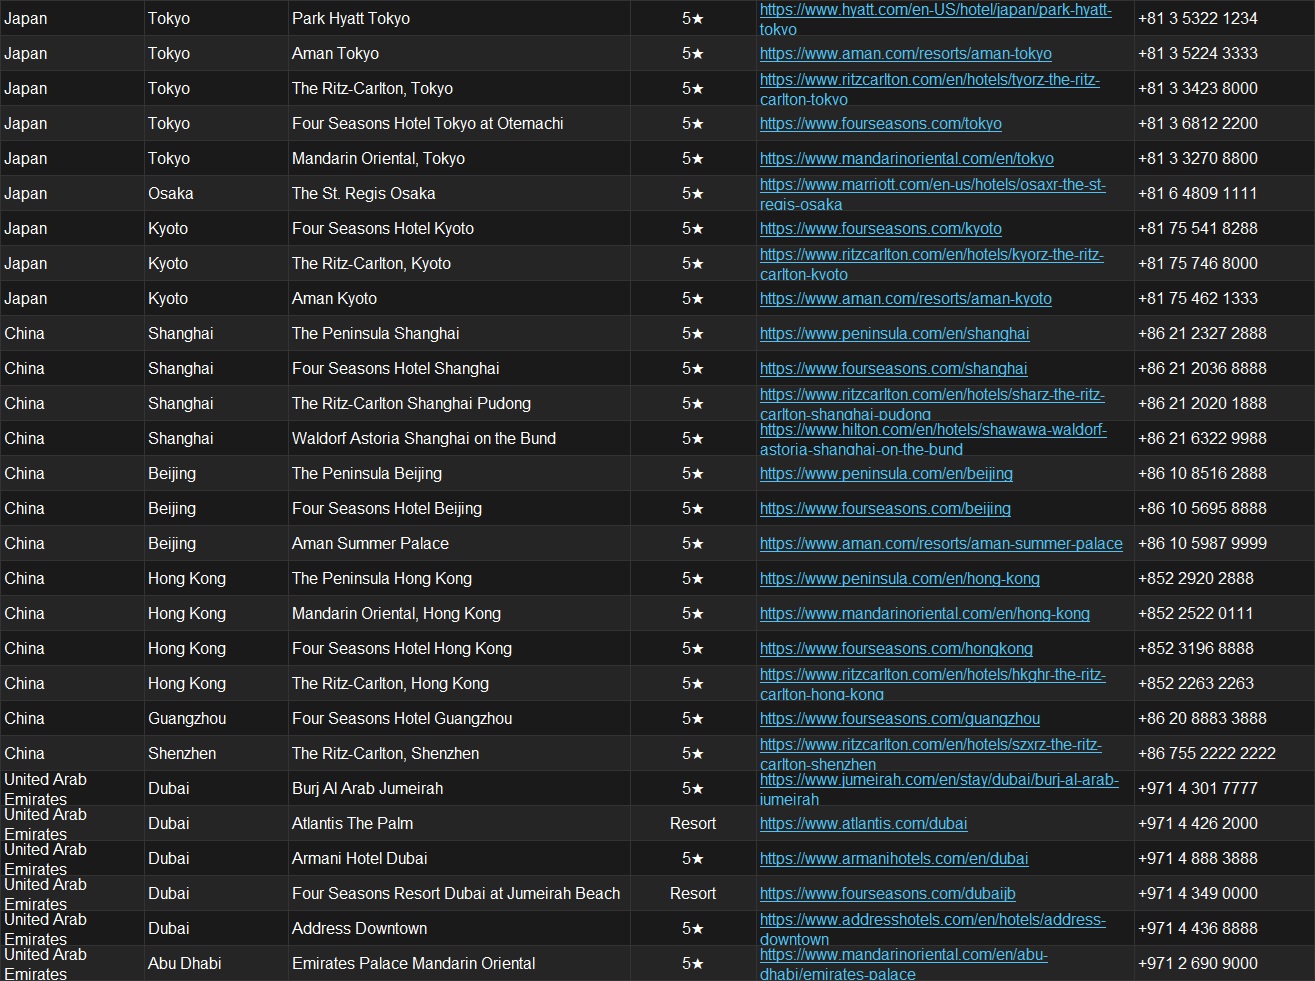The image size is (1315, 981).
Task: Follow the Ritz-Carlton Kyoto hotel URL
Action: pos(931,264)
